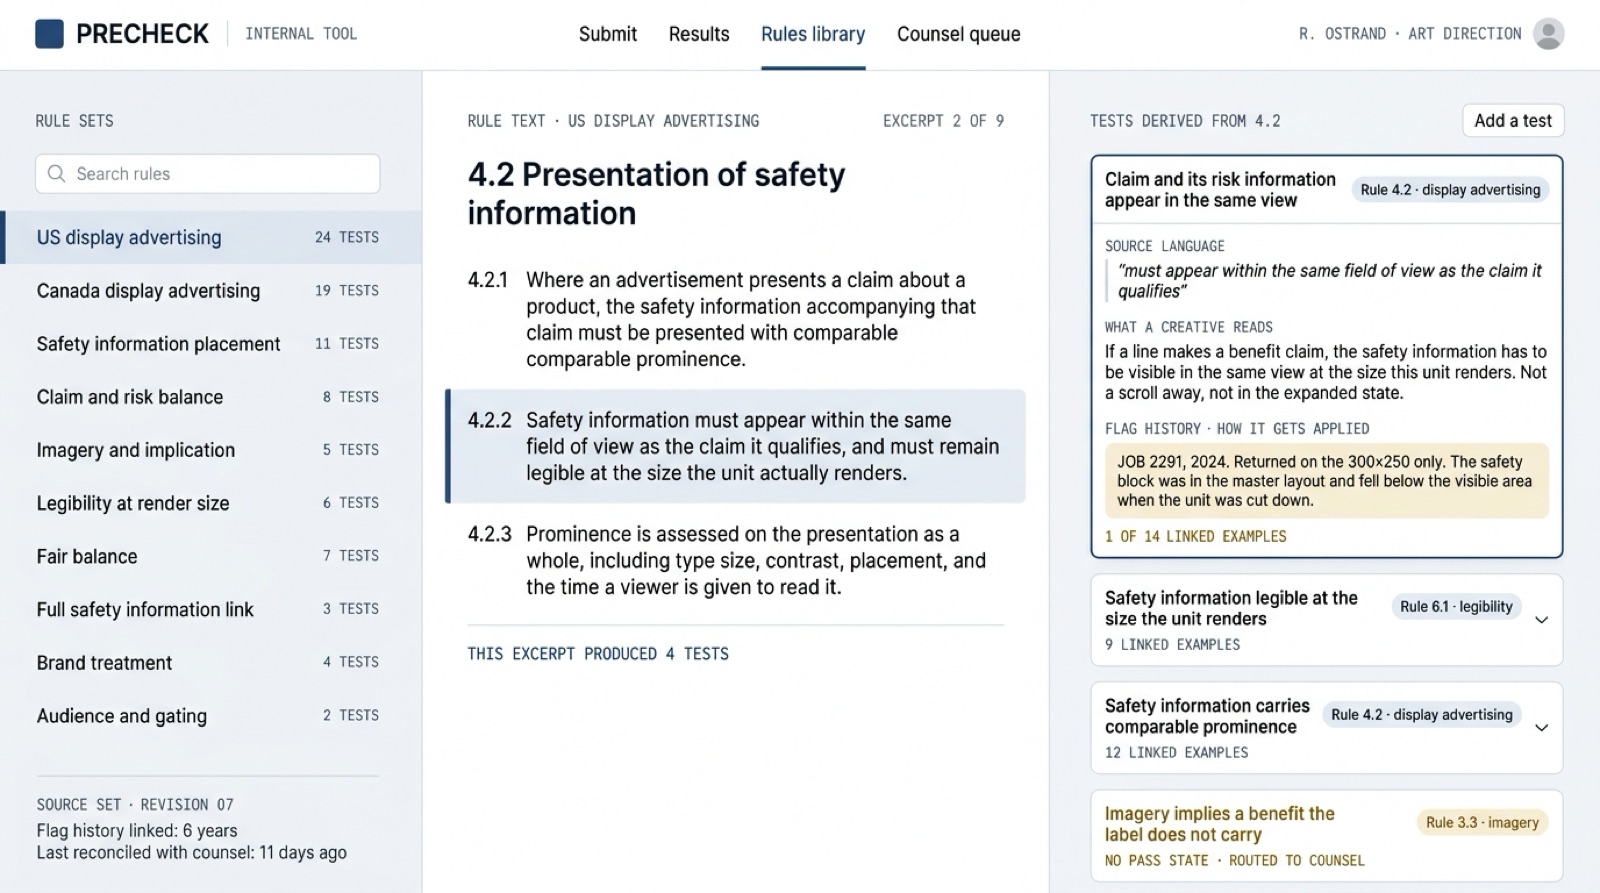Screen dimensions: 1600x893
Task: Click 'Last reconciled with counsel' text
Action: [x=192, y=852]
